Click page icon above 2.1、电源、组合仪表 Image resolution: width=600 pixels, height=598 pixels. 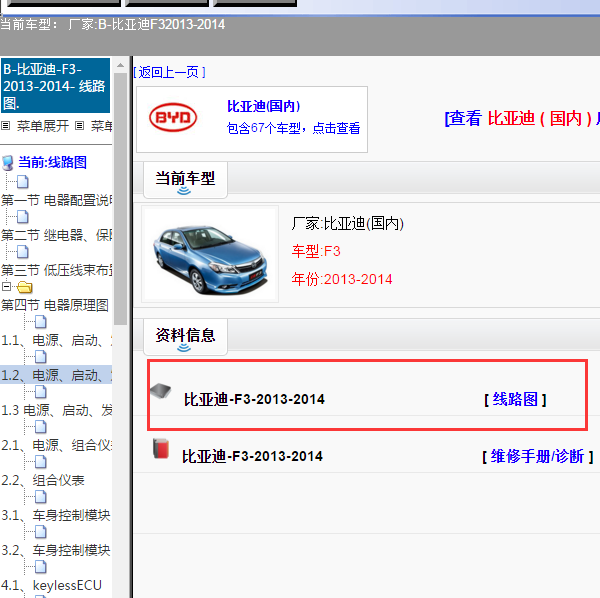[x=41, y=427]
